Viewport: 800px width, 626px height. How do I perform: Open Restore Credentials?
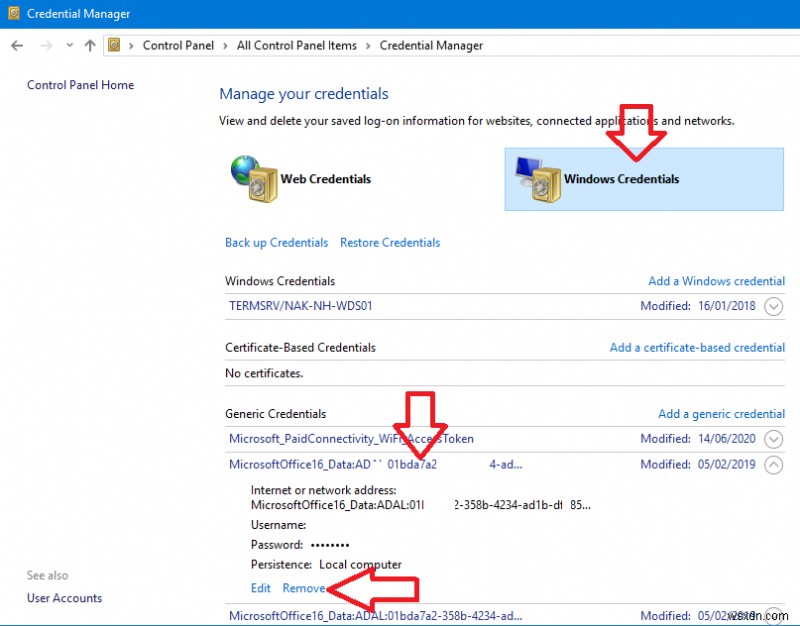[391, 242]
